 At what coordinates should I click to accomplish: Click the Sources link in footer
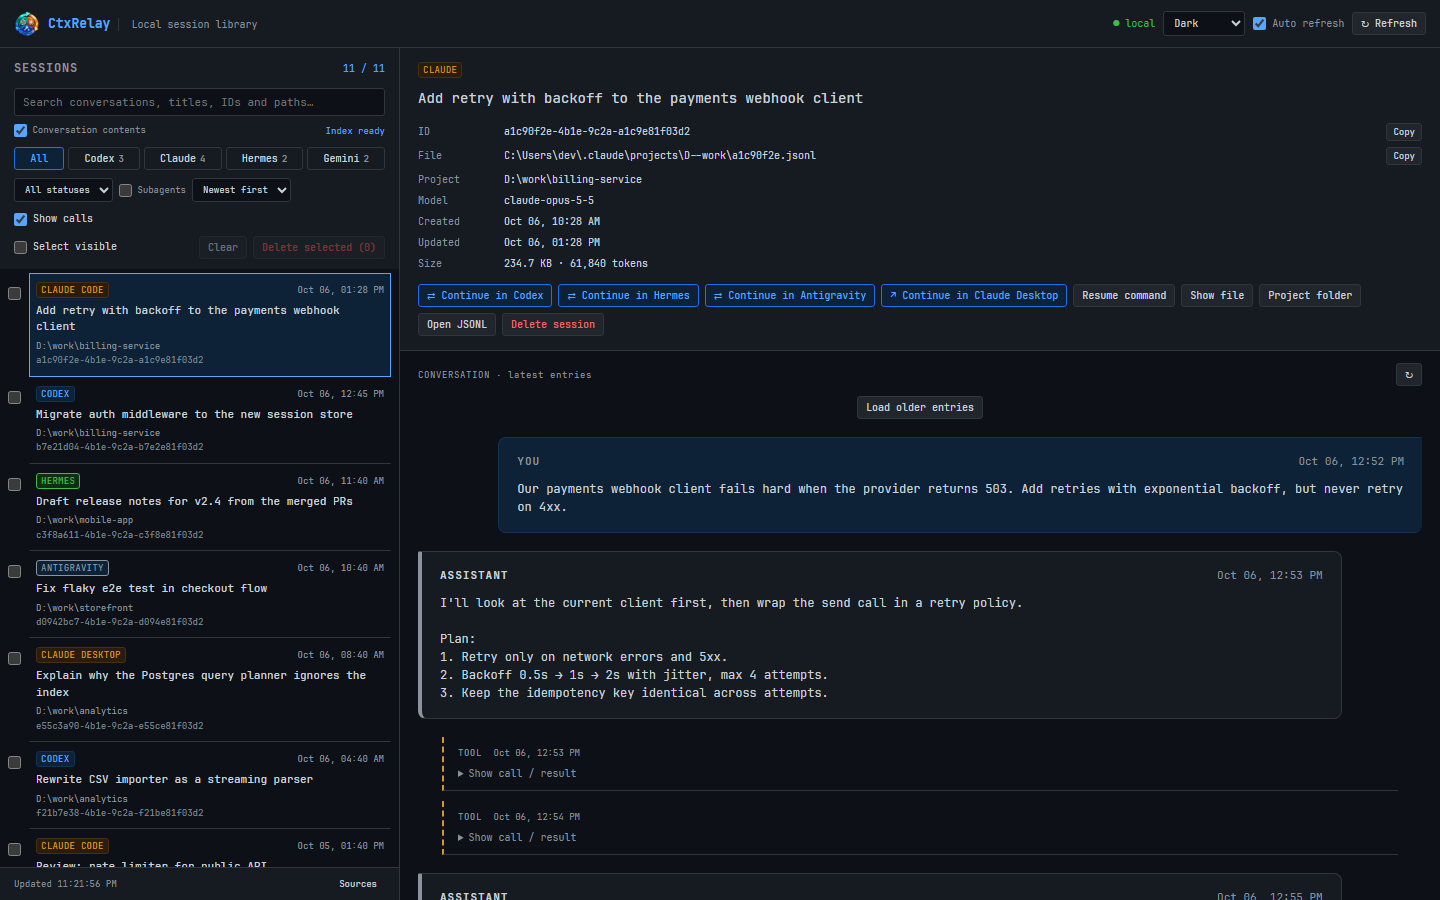pyautogui.click(x=358, y=884)
